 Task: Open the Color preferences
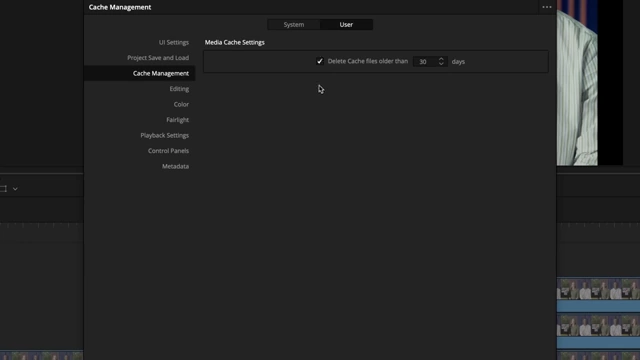[x=181, y=104]
